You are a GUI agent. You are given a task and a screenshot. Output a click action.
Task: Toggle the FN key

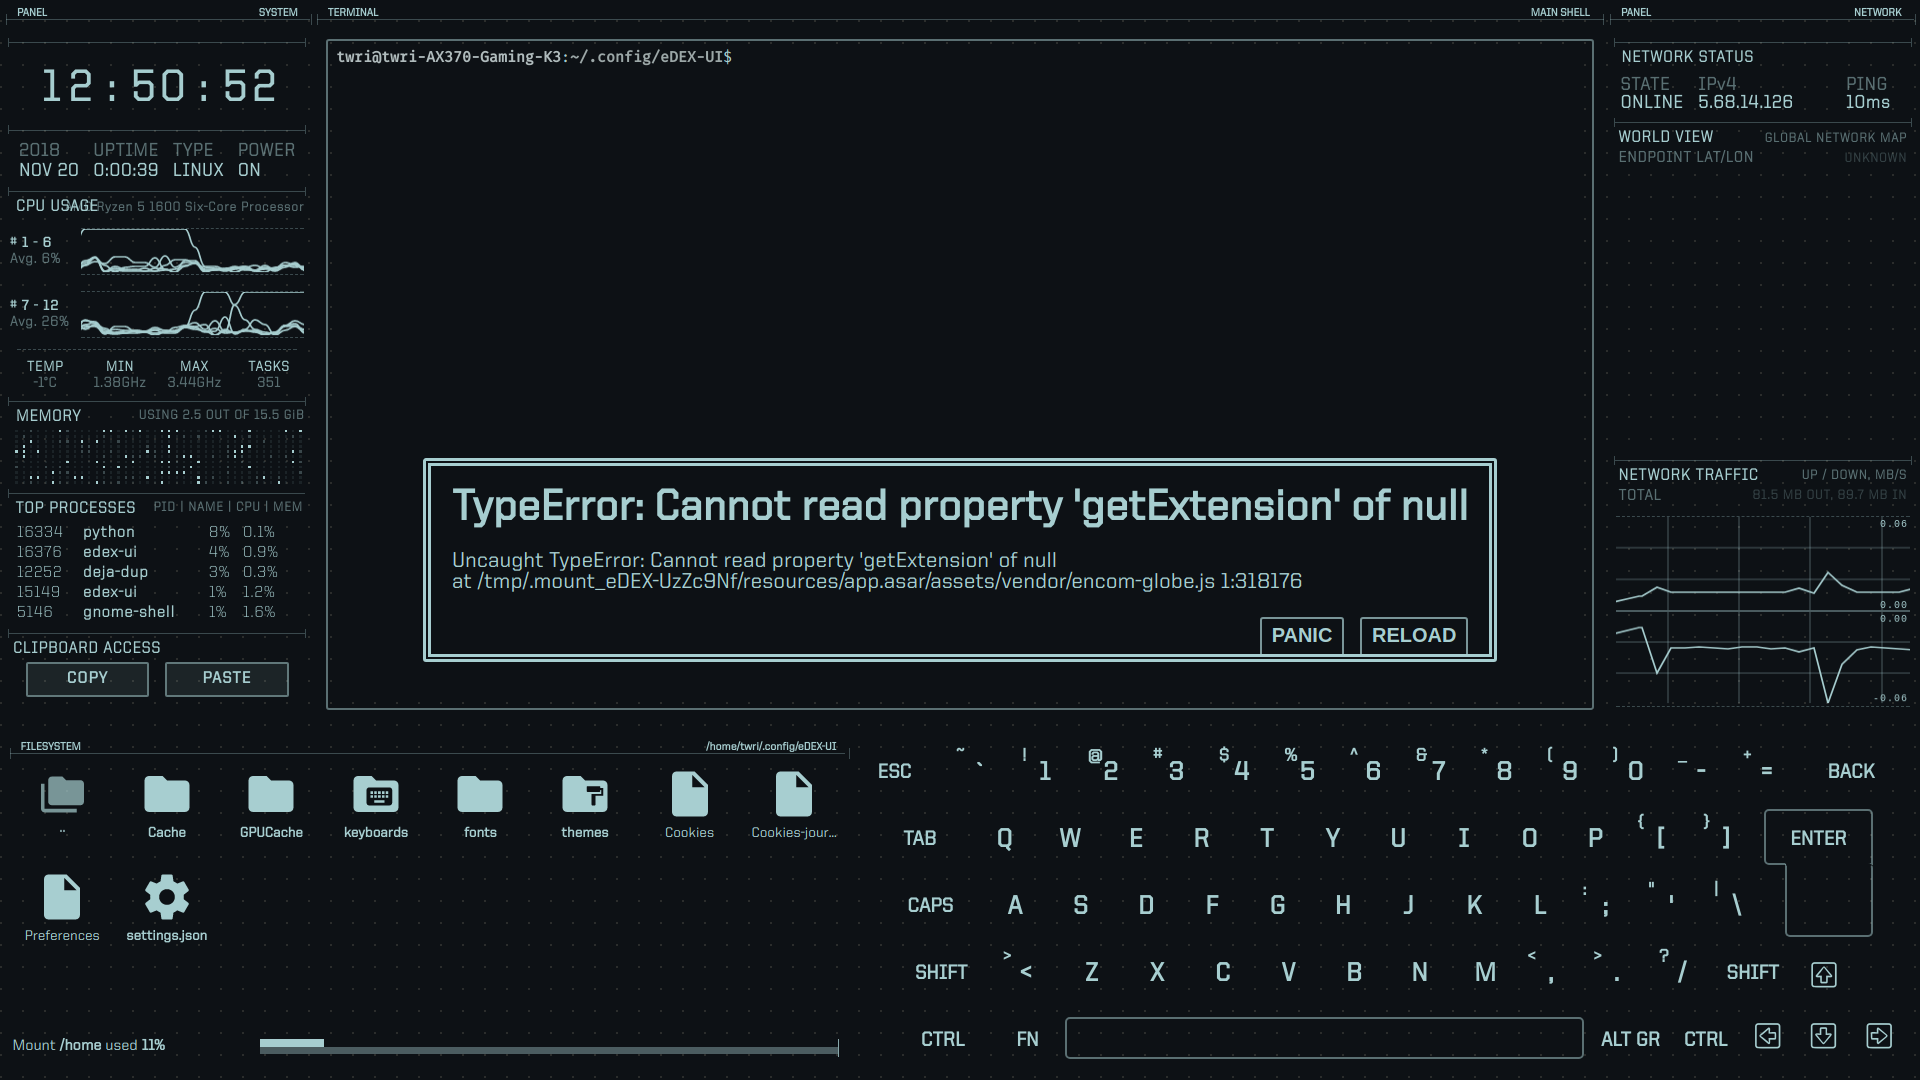1027,1039
